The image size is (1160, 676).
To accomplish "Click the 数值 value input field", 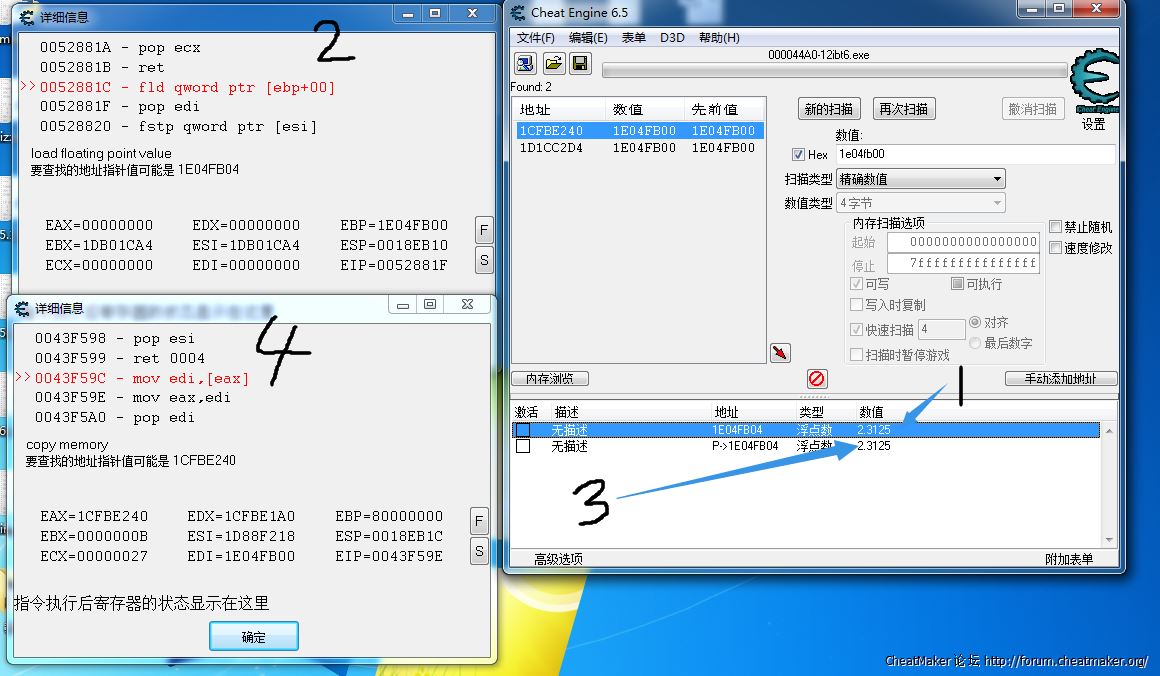I will pos(974,154).
